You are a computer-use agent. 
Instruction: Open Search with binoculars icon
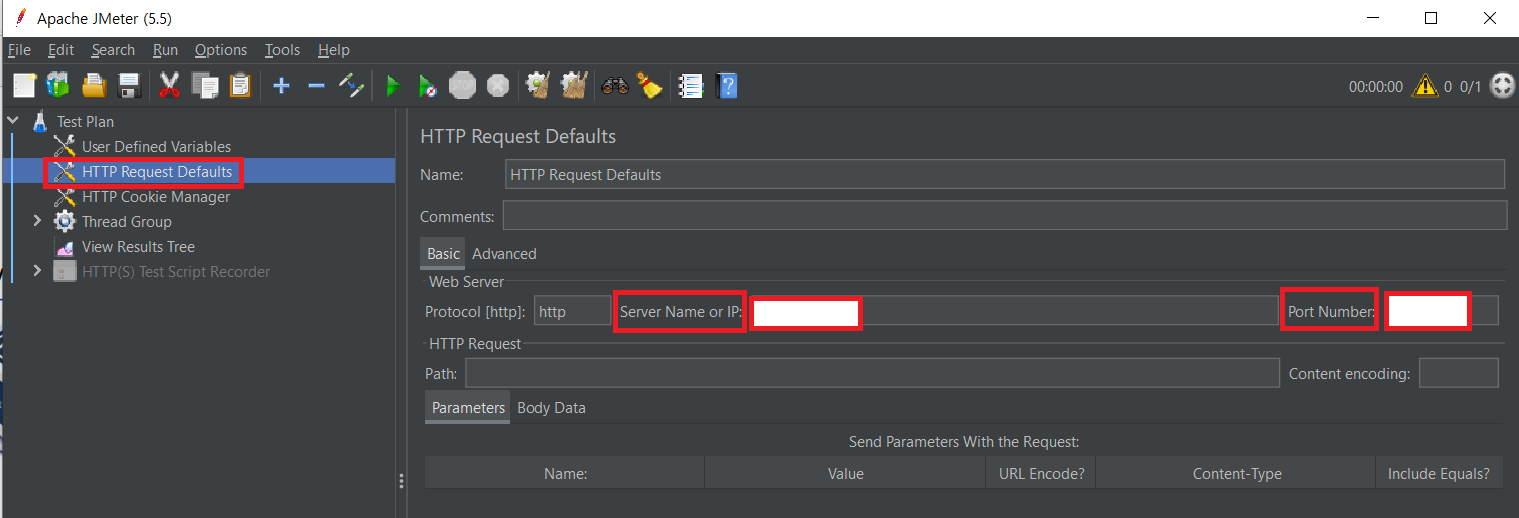(614, 86)
